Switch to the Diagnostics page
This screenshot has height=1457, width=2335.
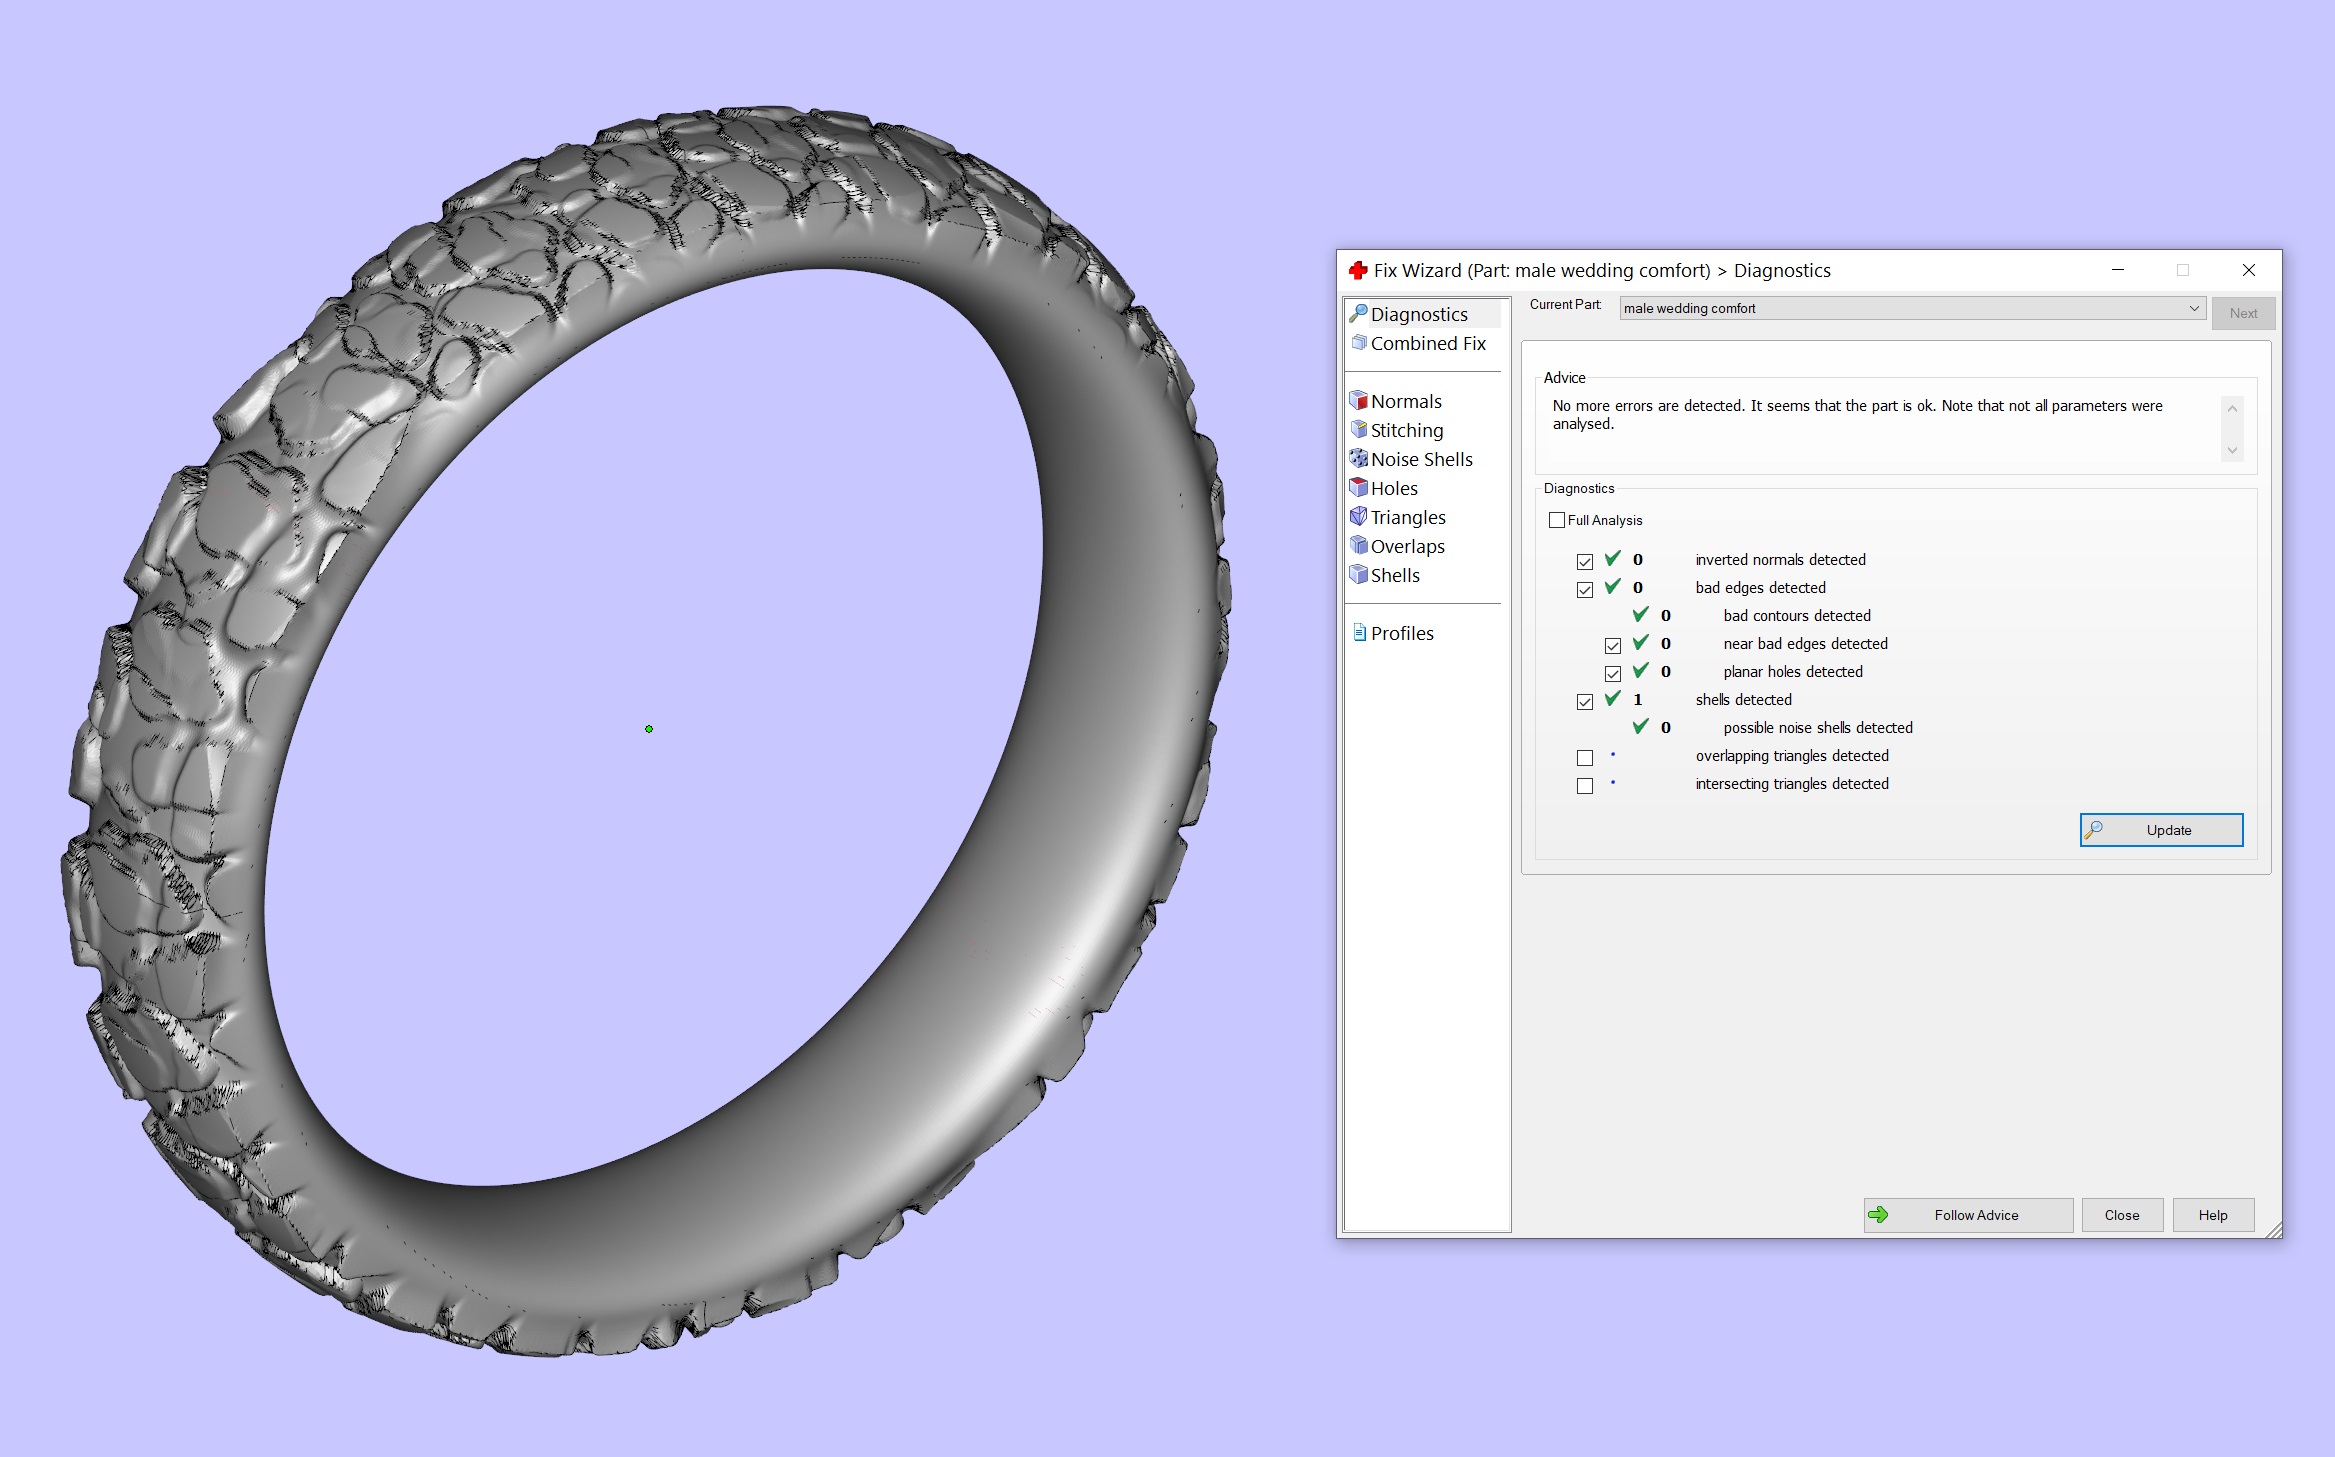pyautogui.click(x=1418, y=314)
